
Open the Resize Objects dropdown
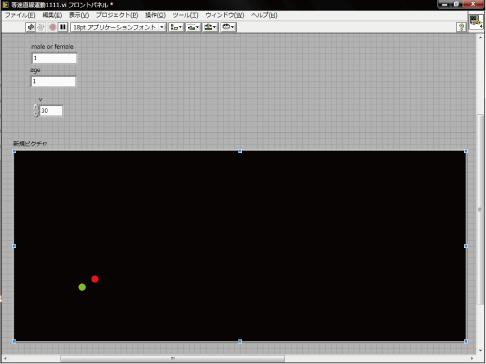click(x=210, y=27)
